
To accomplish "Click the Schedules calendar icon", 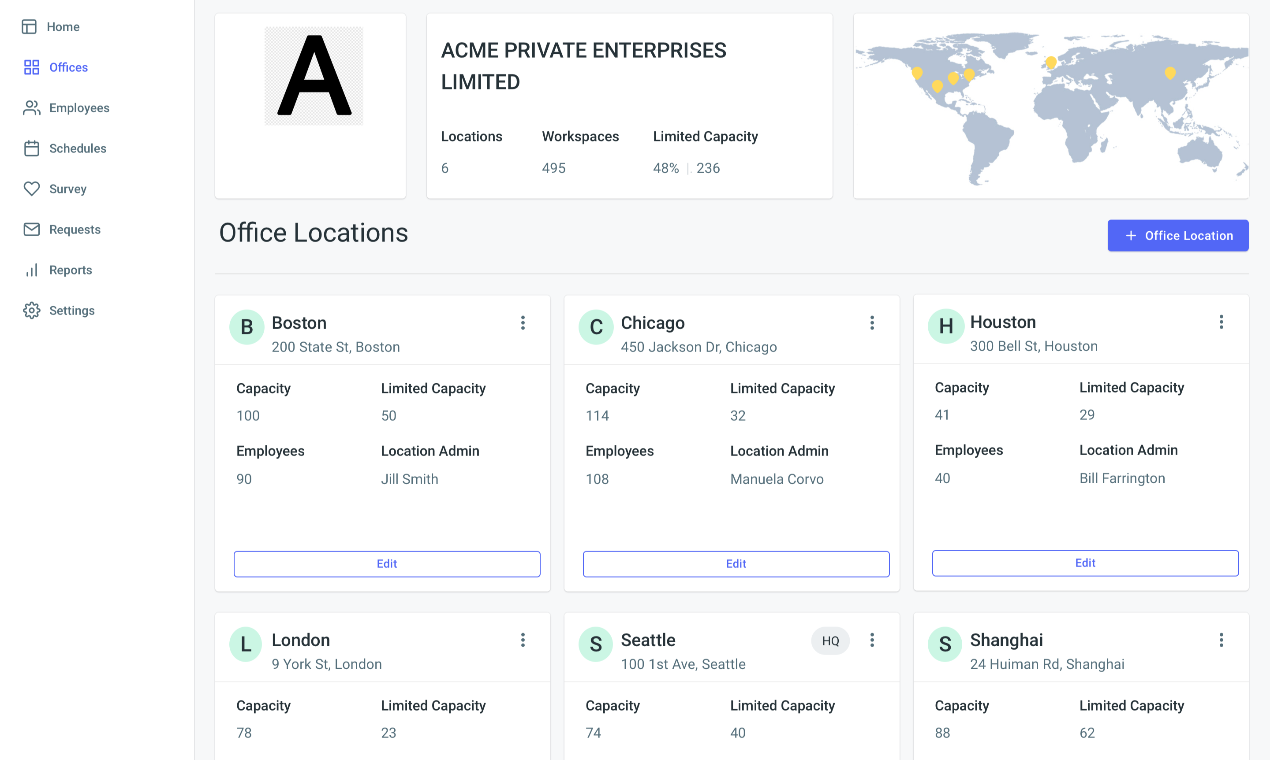I will click(31, 148).
